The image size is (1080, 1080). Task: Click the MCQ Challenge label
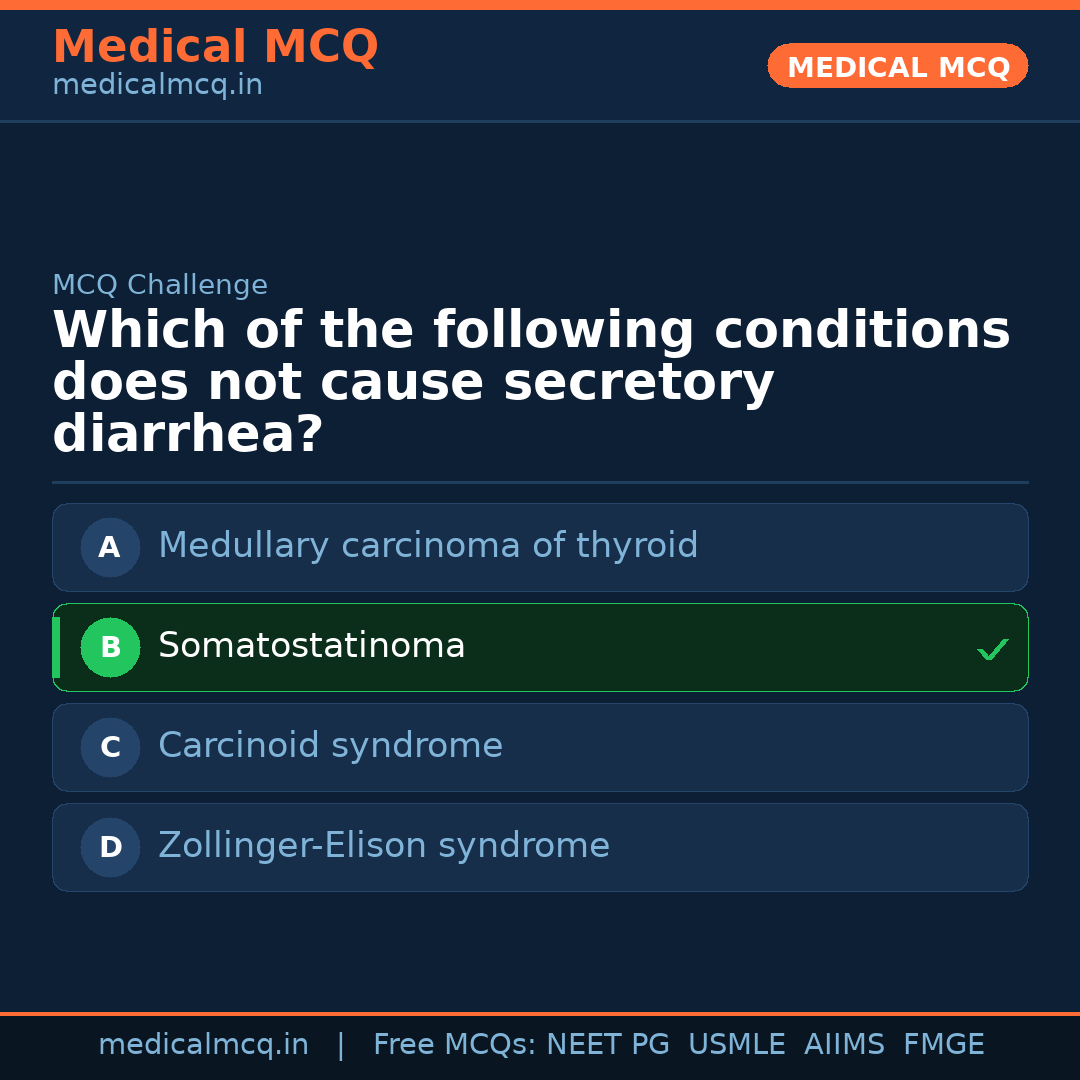point(160,285)
